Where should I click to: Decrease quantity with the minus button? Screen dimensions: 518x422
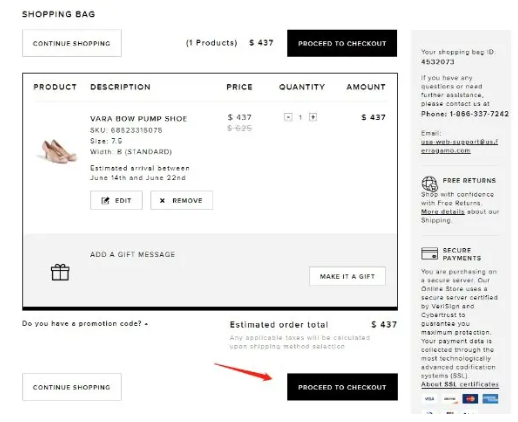(288, 117)
